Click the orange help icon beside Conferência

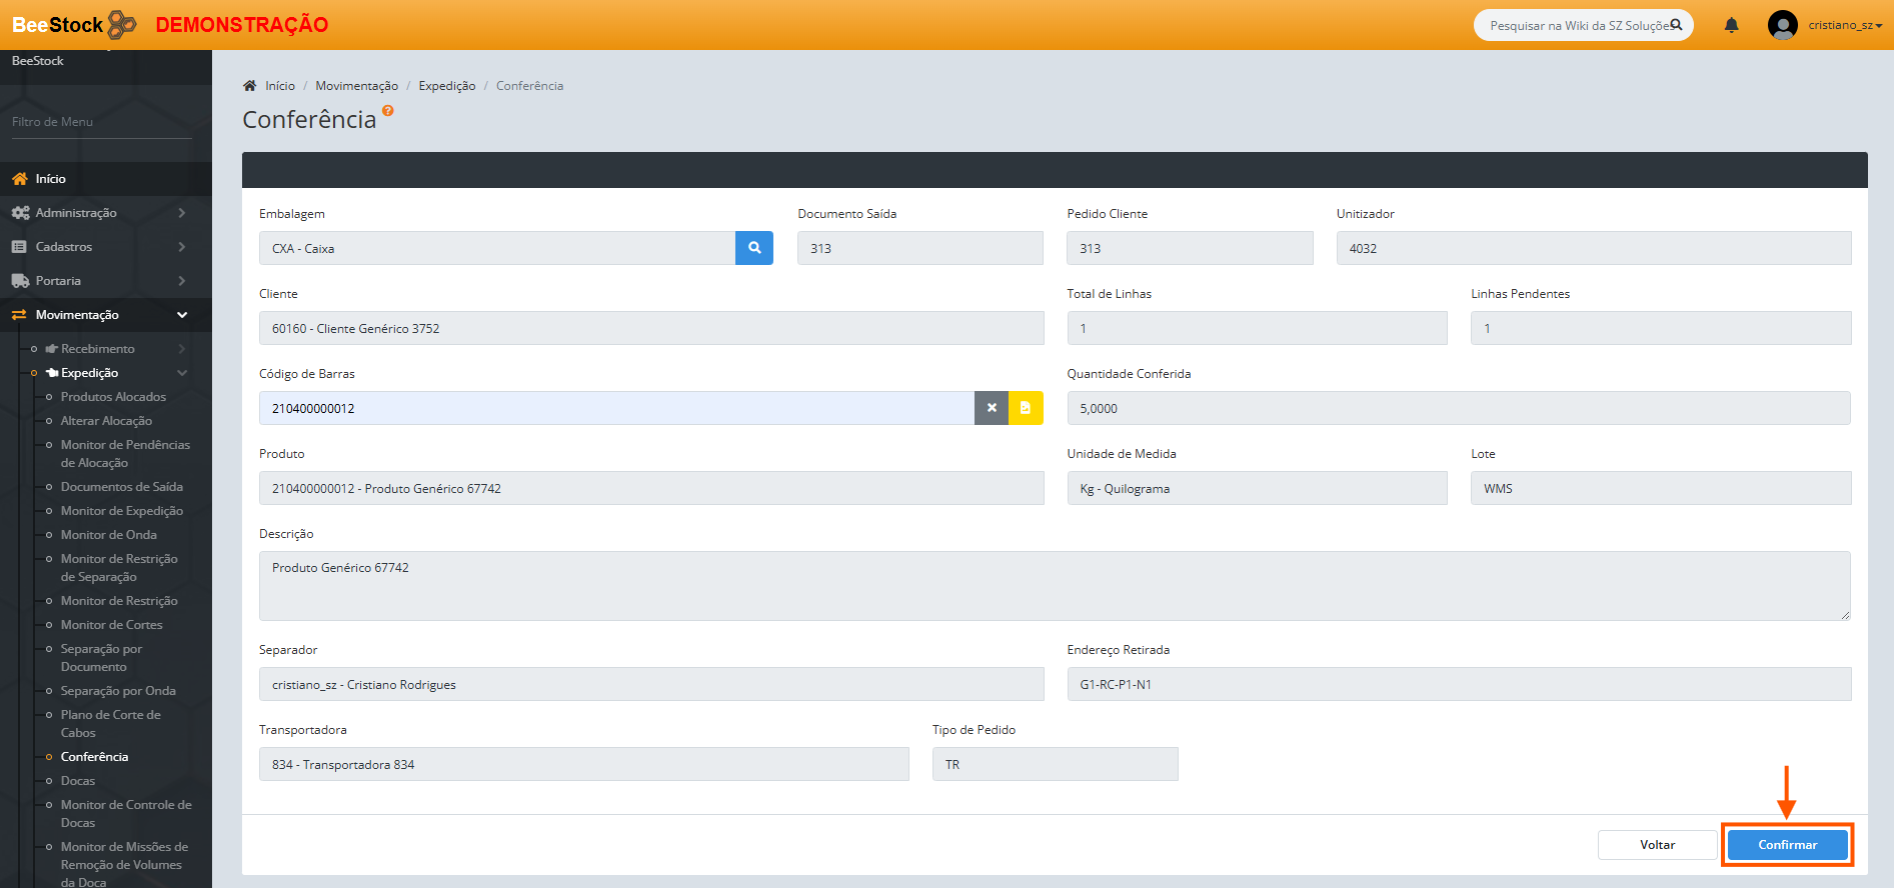[x=388, y=111]
